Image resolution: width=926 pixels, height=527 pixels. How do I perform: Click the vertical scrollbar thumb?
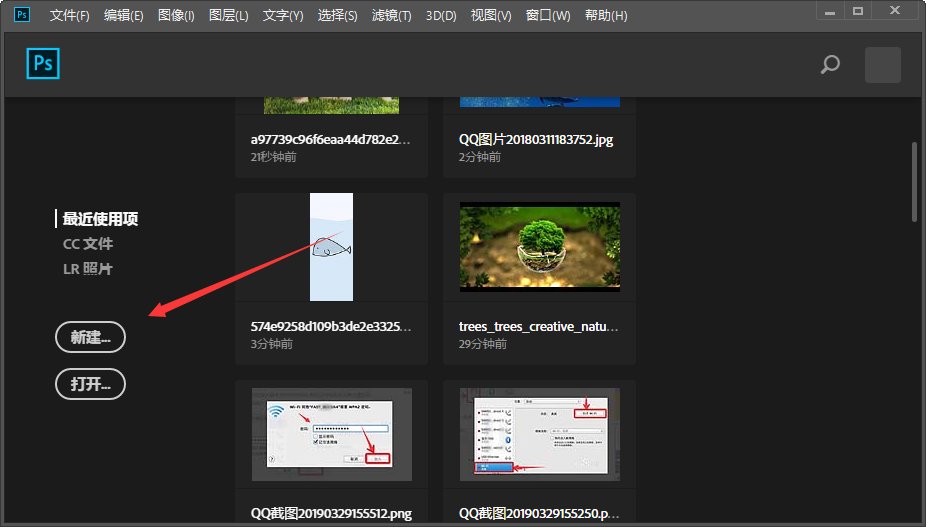(915, 181)
